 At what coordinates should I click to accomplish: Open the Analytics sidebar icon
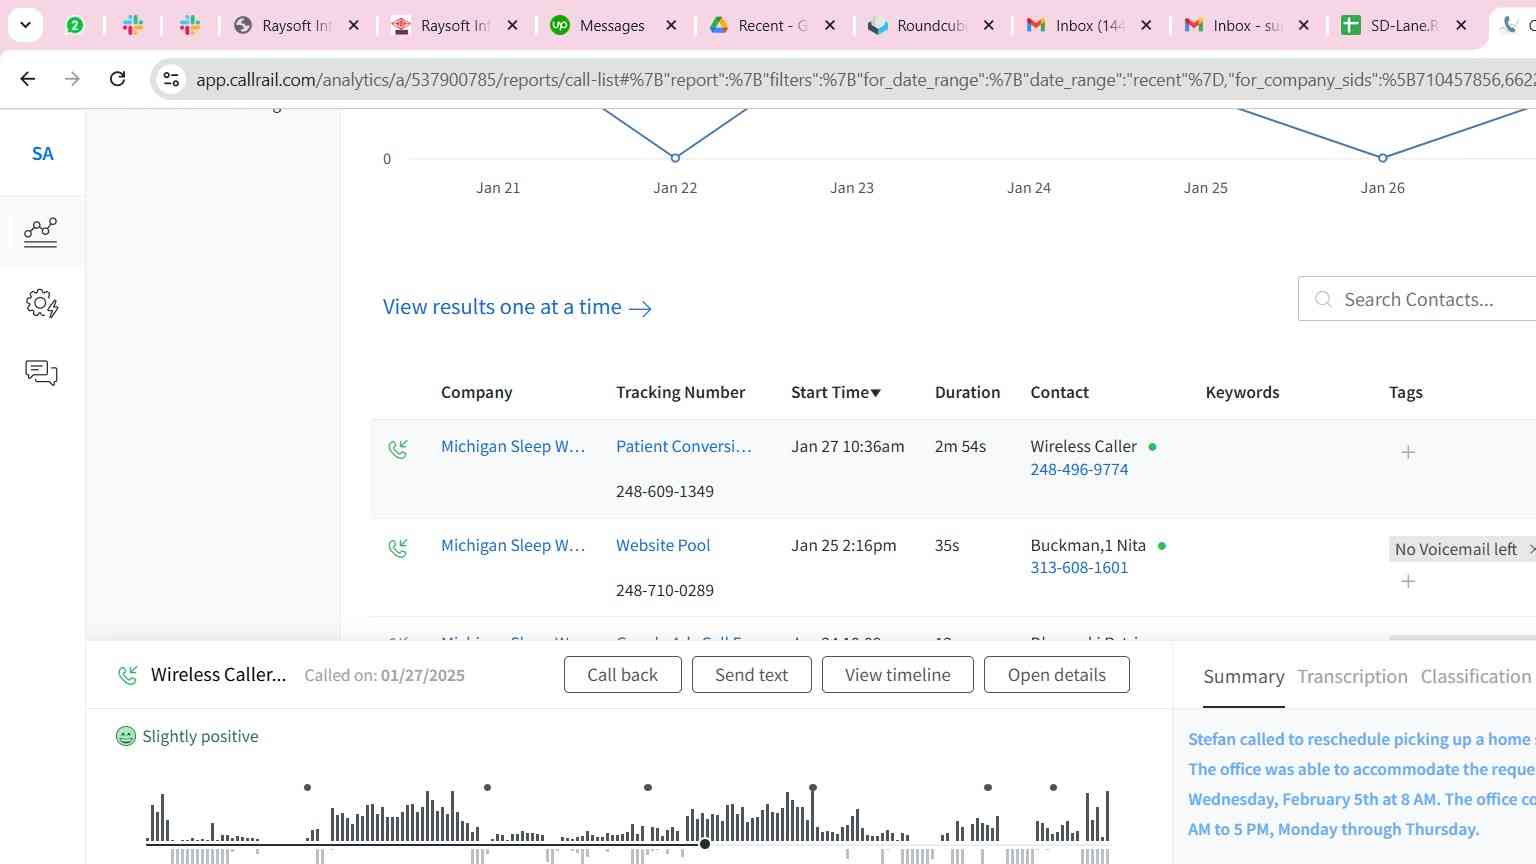41,233
